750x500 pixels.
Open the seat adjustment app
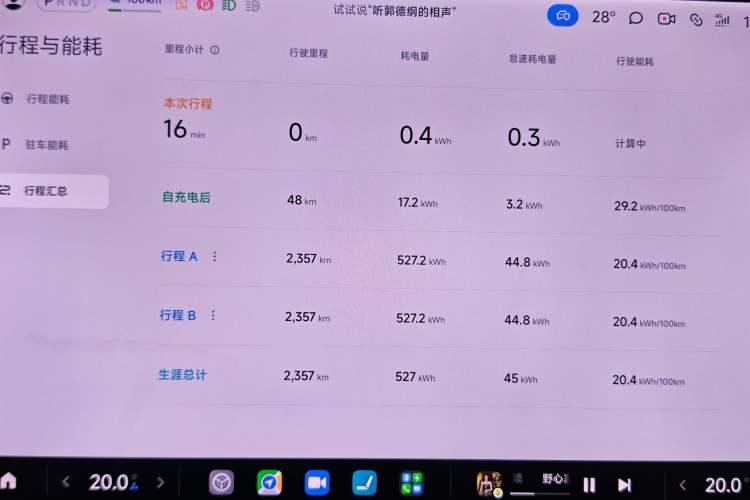tap(365, 483)
